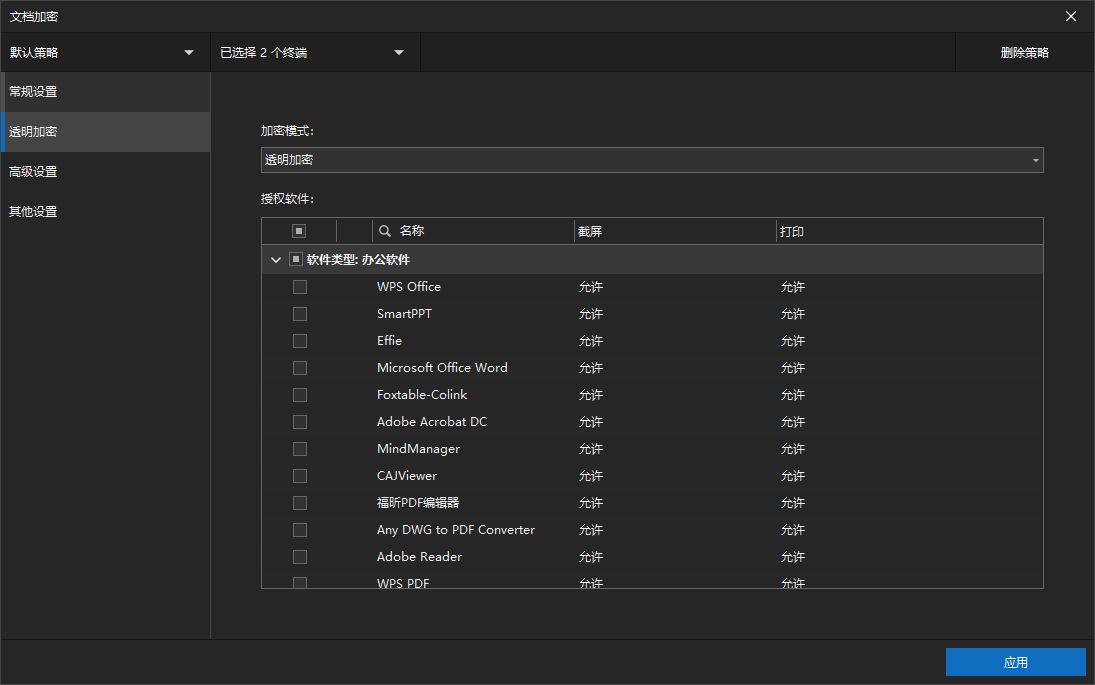Open the 其他设置 sidebar tab
Viewport: 1095px width, 685px height.
coord(105,212)
